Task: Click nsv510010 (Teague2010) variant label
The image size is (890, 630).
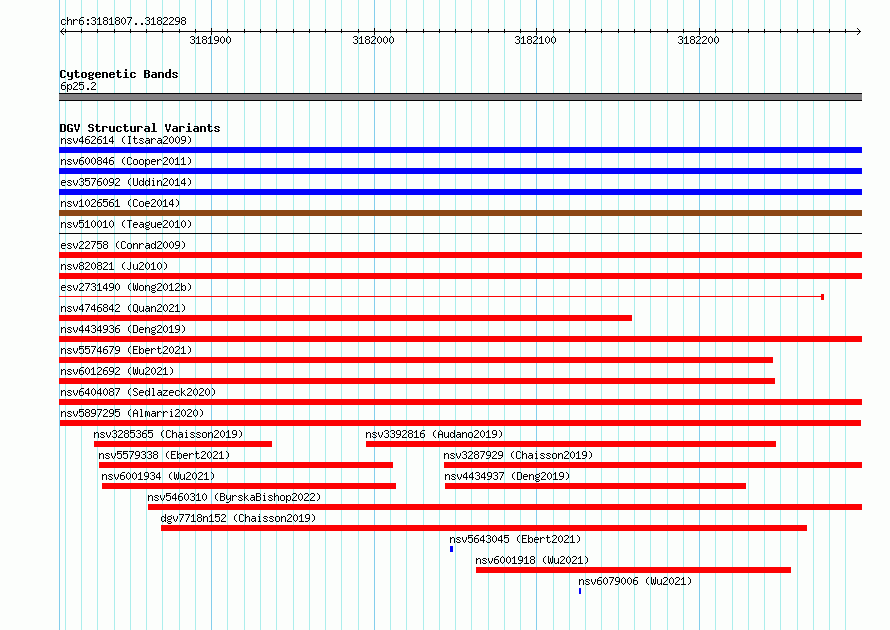Action: tap(126, 224)
